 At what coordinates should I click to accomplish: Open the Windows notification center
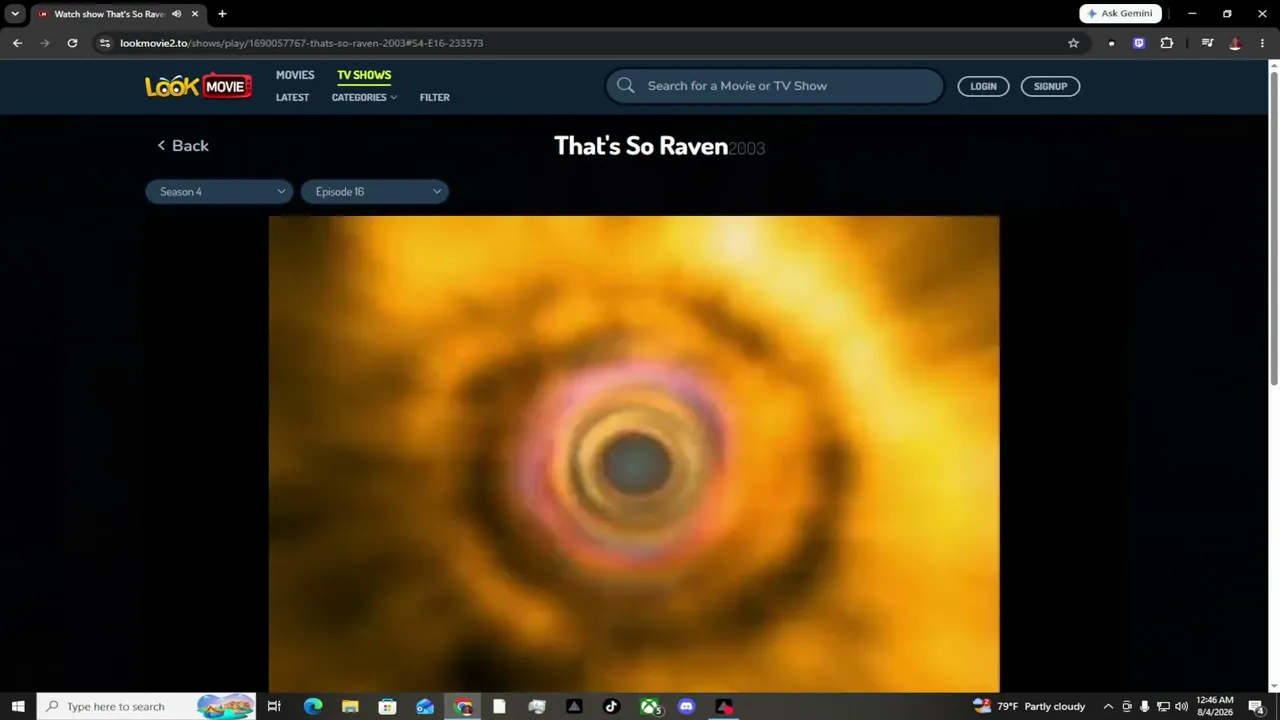(1256, 706)
